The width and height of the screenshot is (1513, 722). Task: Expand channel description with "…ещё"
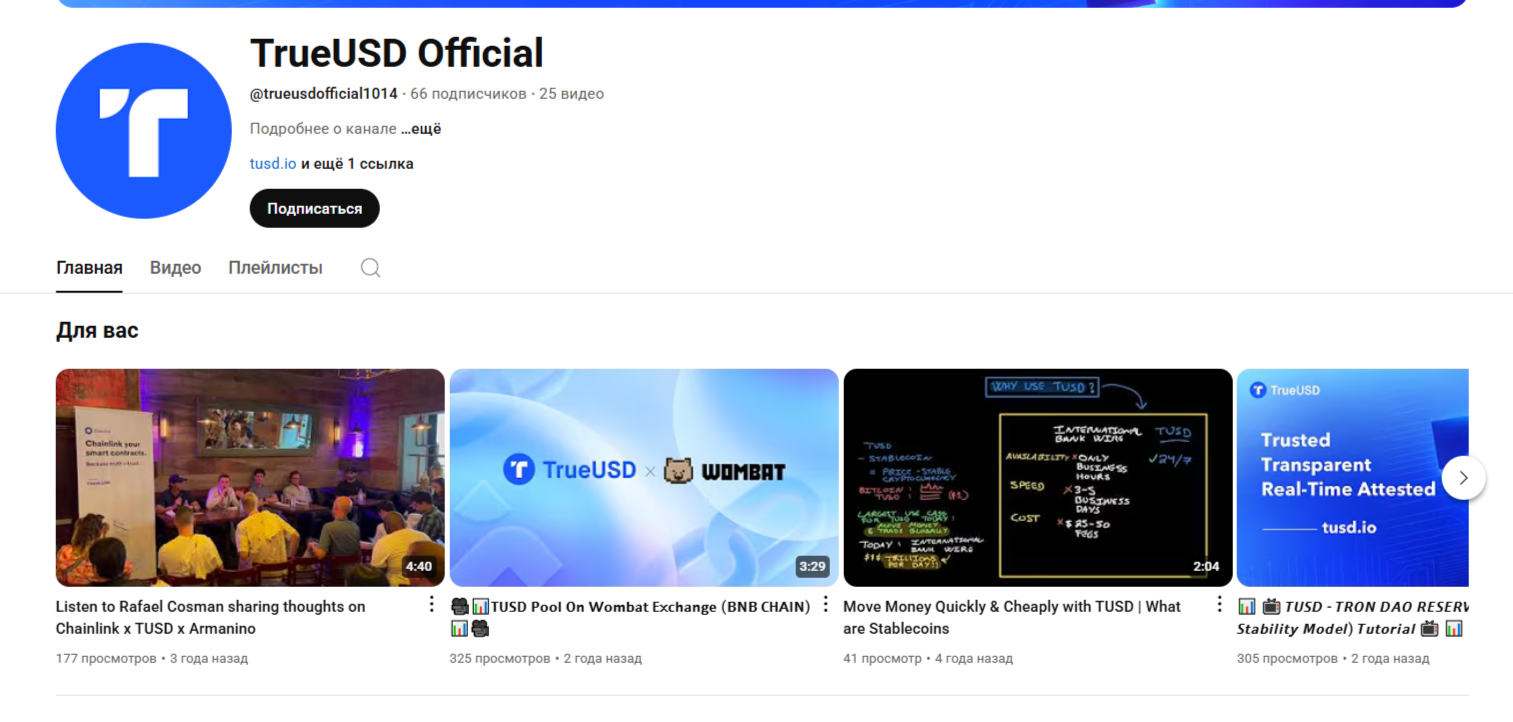(x=421, y=129)
